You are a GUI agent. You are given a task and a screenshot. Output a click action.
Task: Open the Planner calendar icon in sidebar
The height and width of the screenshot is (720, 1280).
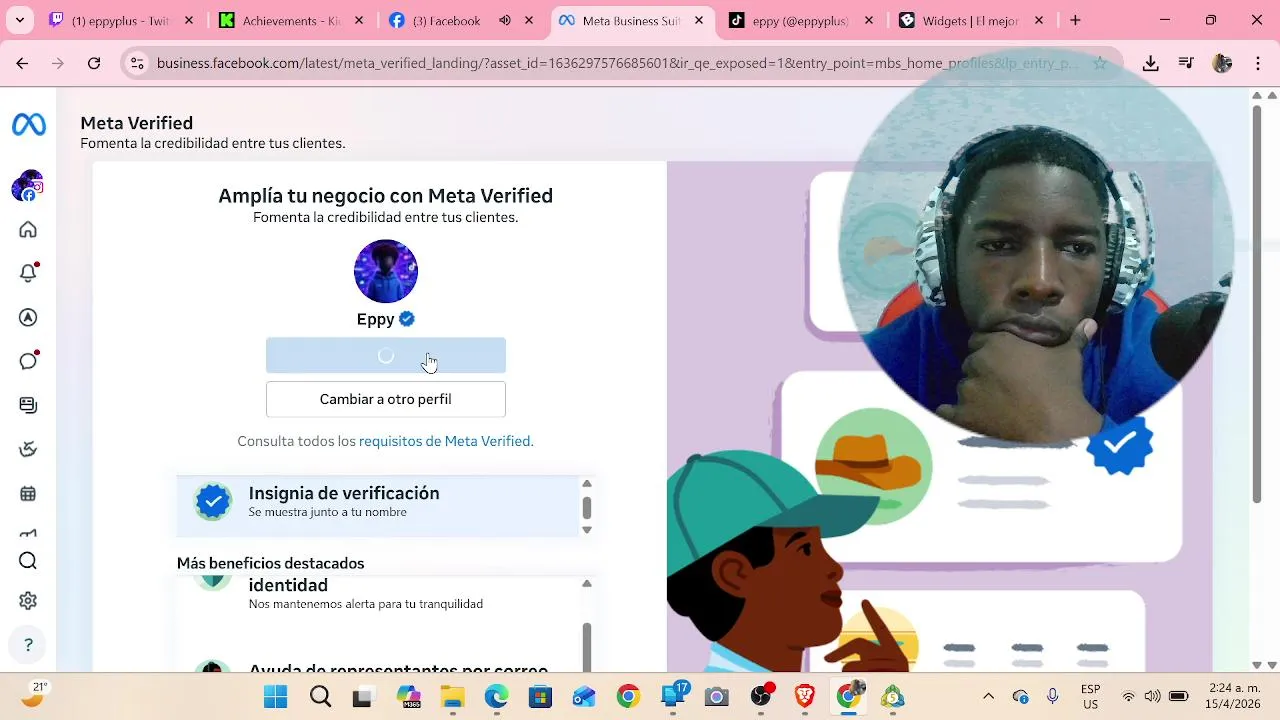(x=28, y=493)
